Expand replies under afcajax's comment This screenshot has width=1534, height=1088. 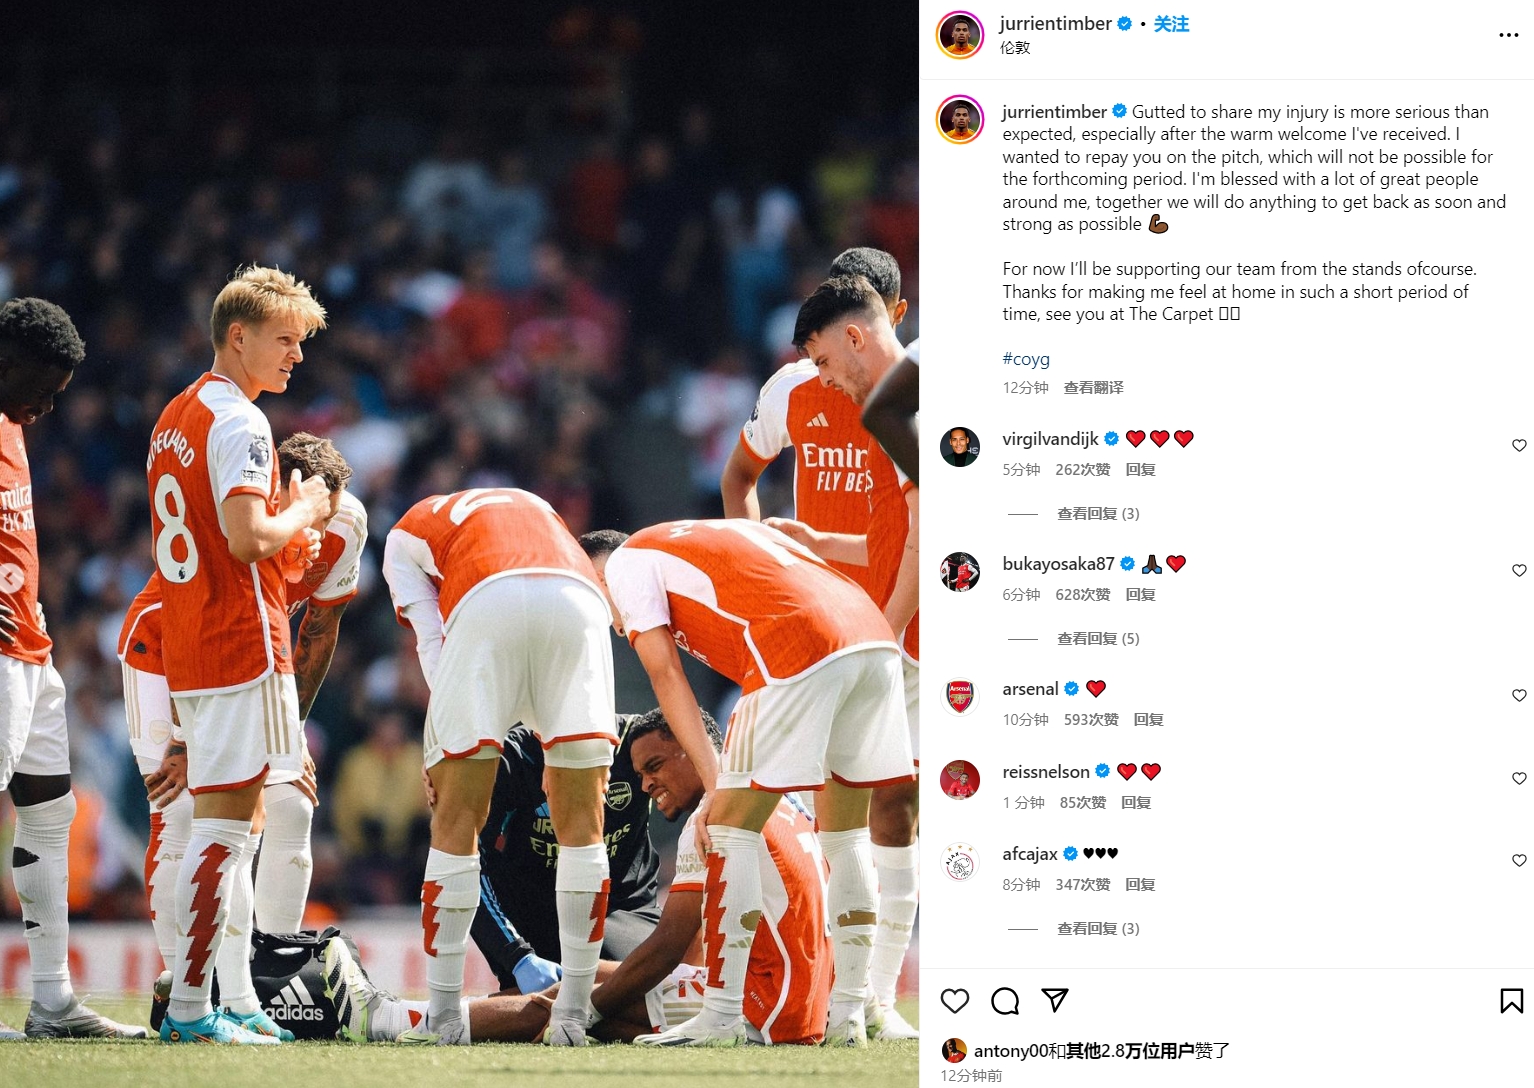1098,929
